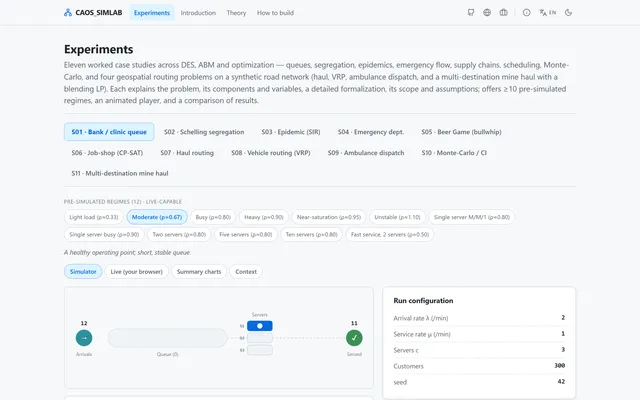Select S05 Beer Game (bullwhip)
The height and width of the screenshot is (400, 640).
tap(461, 132)
